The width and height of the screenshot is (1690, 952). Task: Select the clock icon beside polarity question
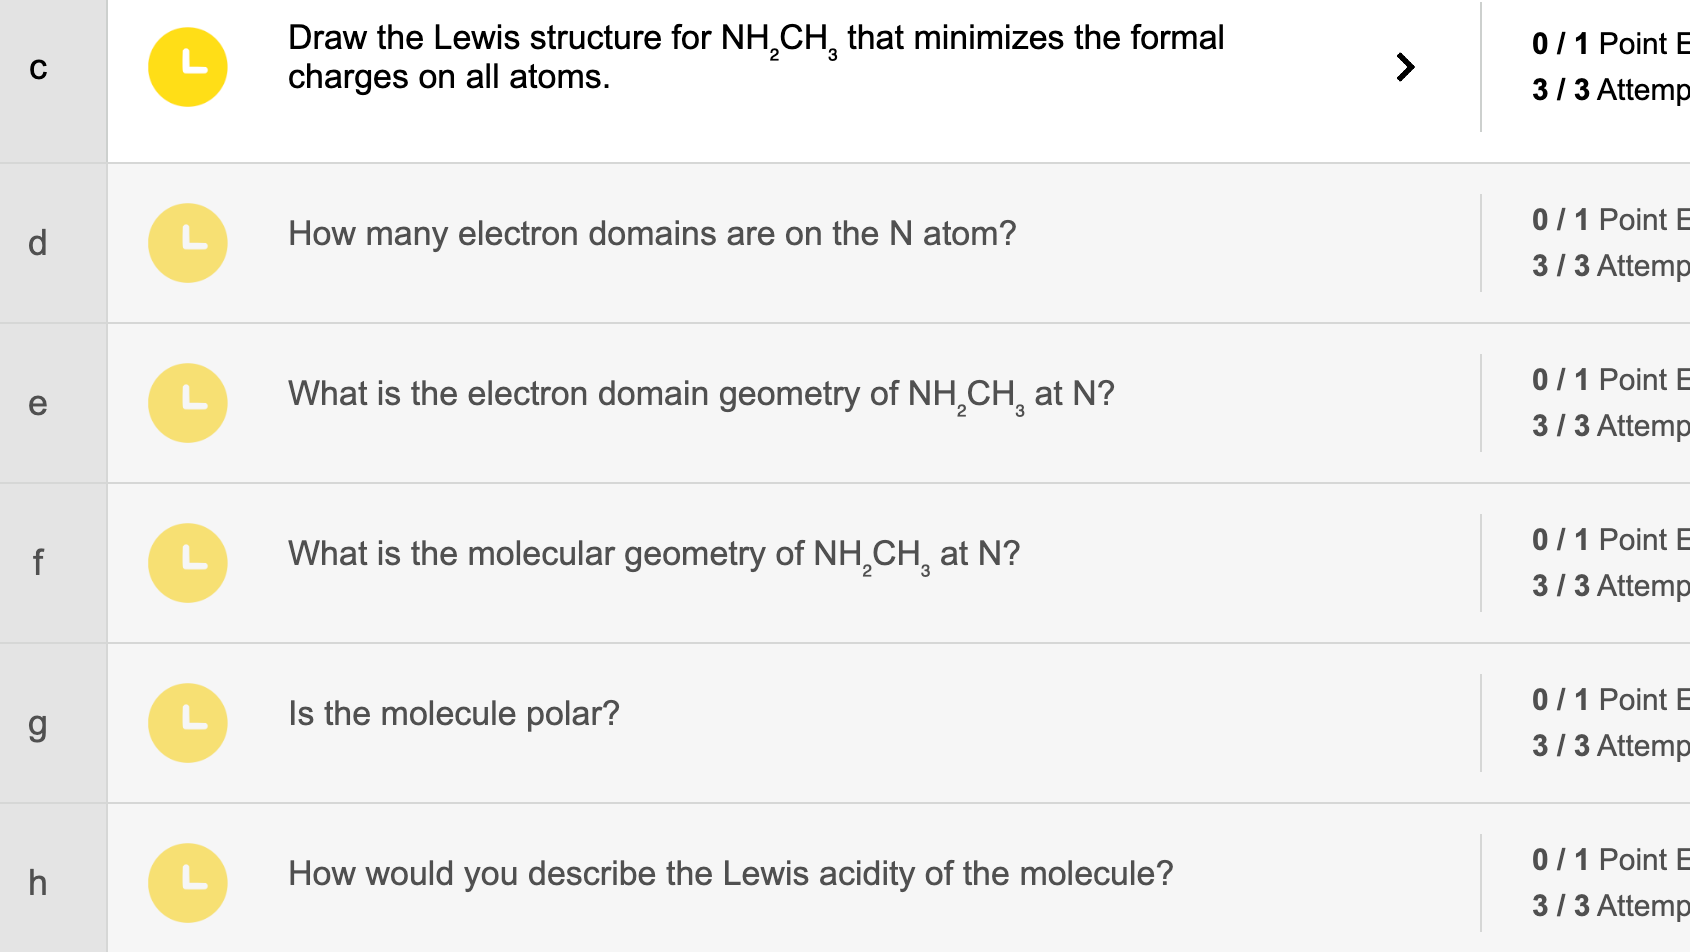[x=188, y=722]
